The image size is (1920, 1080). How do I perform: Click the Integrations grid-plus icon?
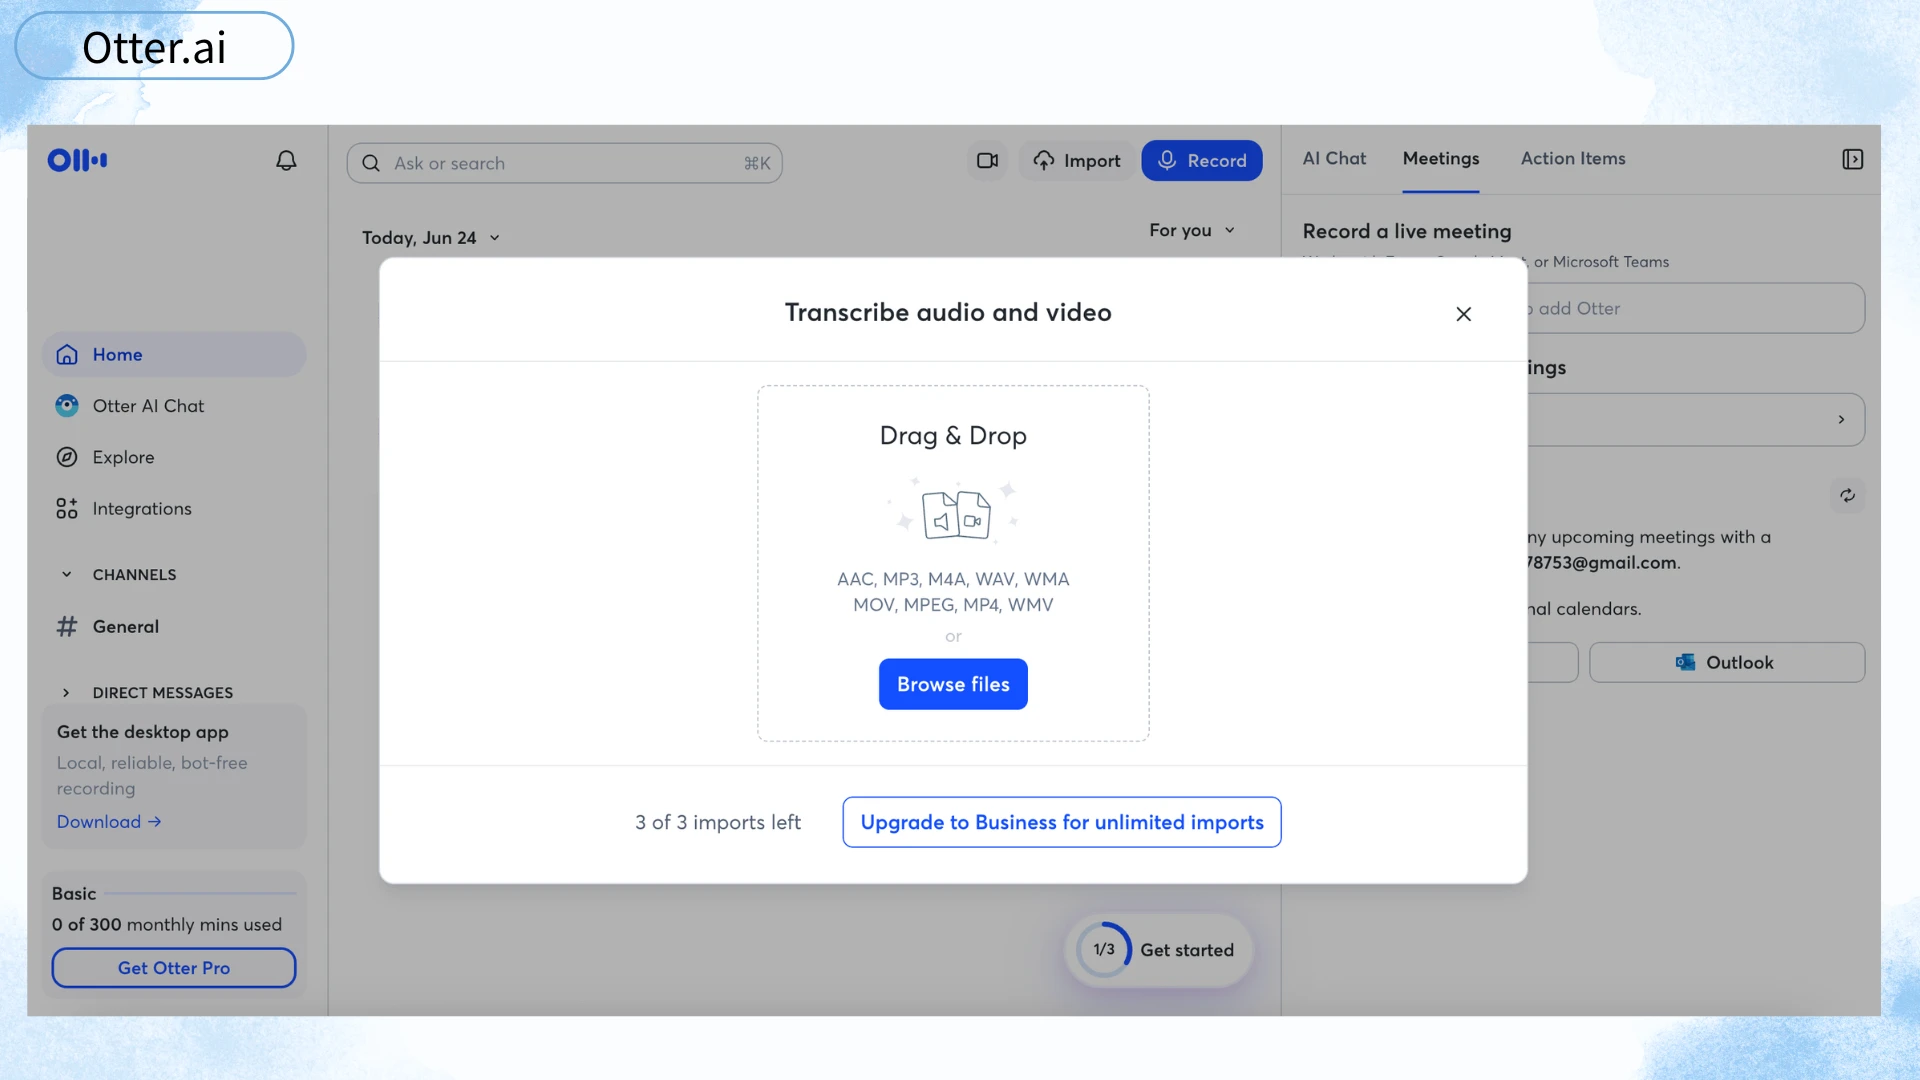coord(67,509)
